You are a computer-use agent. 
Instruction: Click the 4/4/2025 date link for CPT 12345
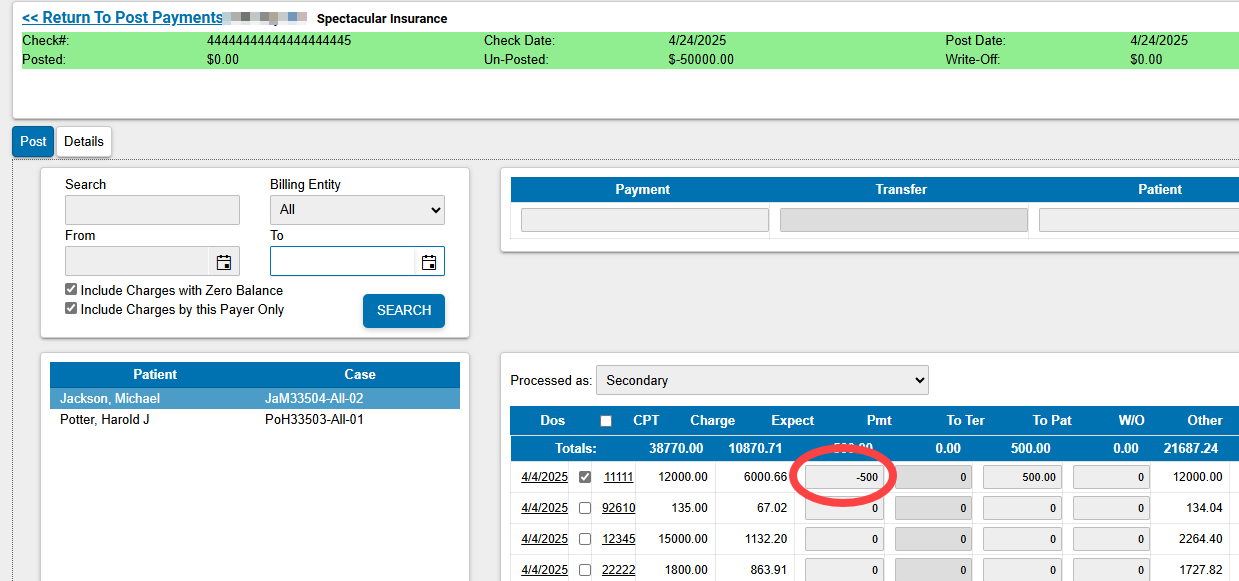click(544, 539)
